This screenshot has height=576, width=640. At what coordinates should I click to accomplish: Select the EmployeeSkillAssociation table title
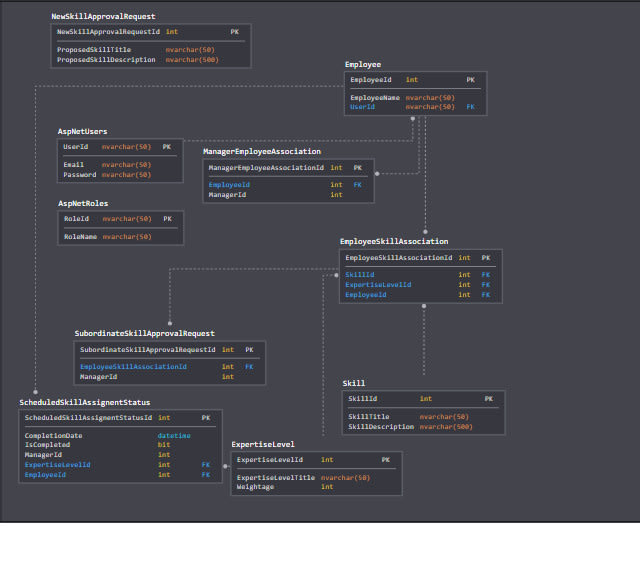pyautogui.click(x=394, y=242)
